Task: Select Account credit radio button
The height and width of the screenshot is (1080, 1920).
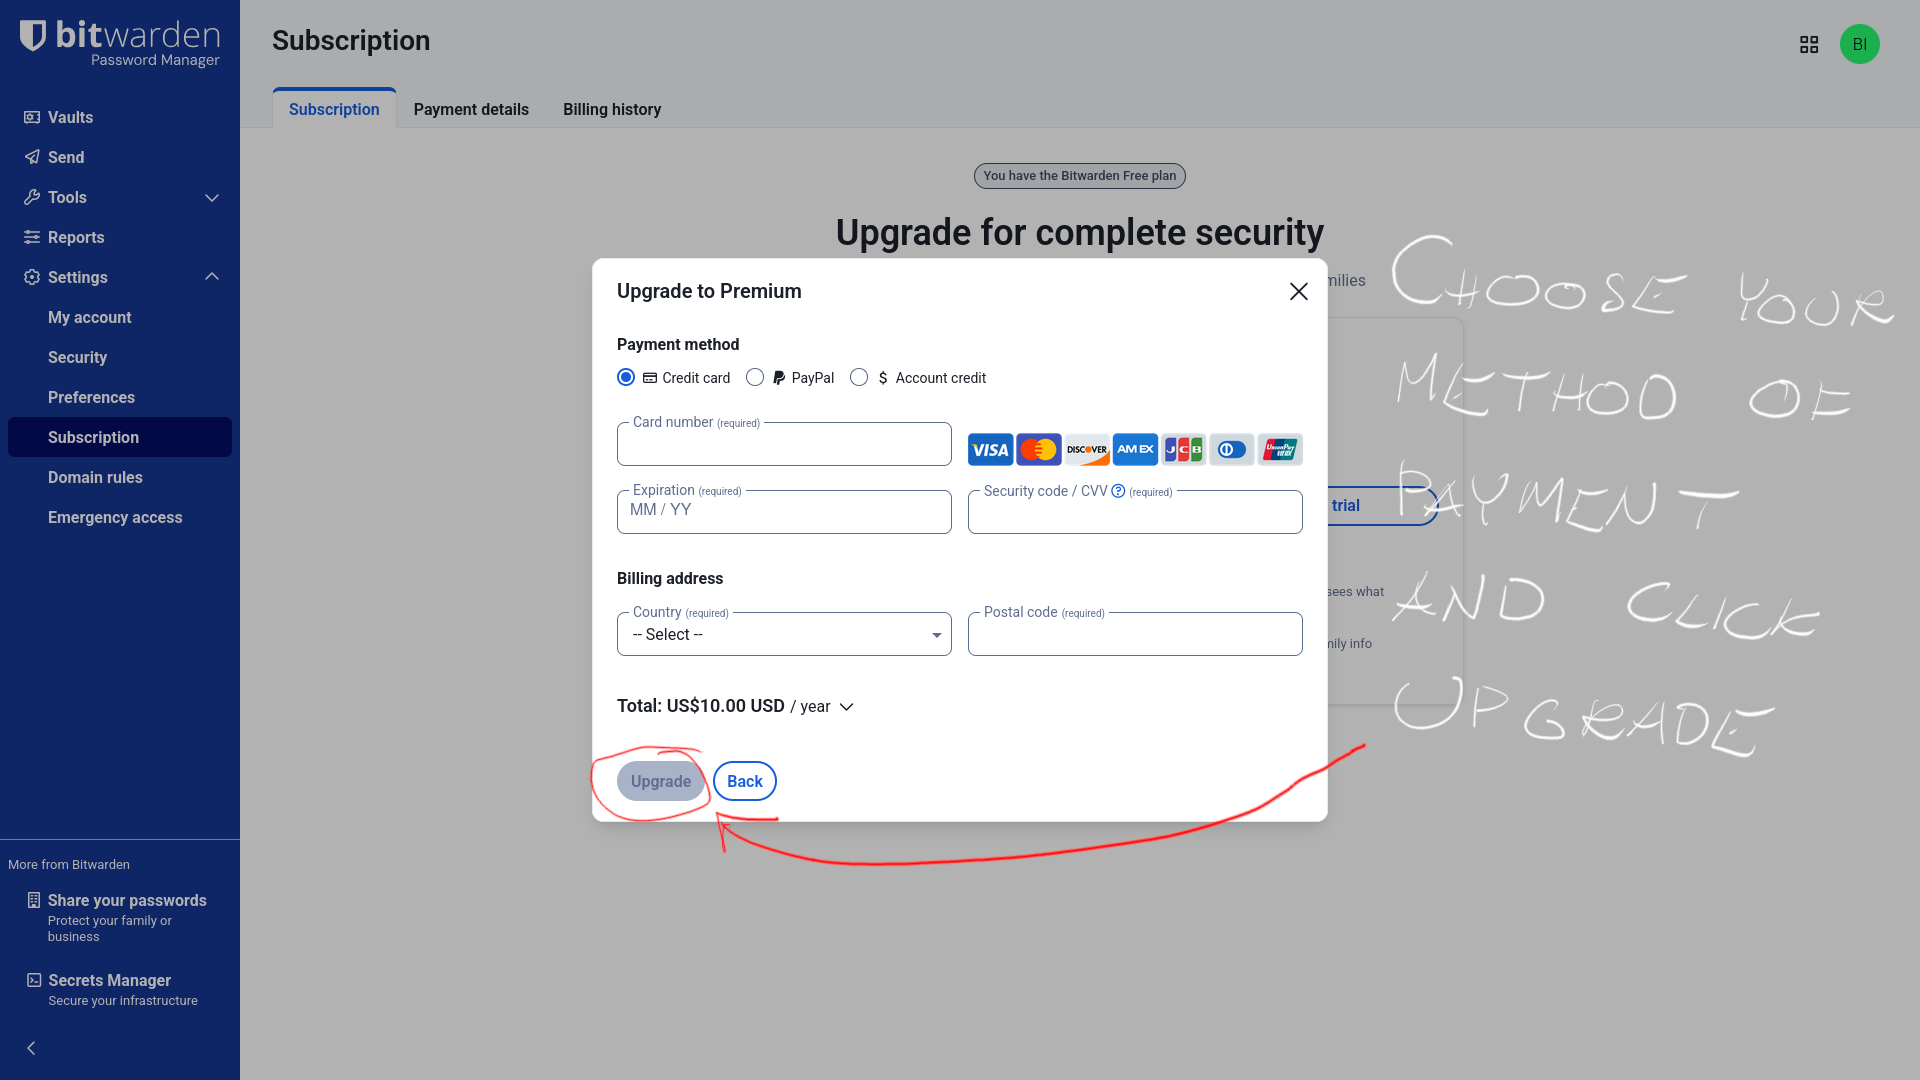Action: click(859, 377)
